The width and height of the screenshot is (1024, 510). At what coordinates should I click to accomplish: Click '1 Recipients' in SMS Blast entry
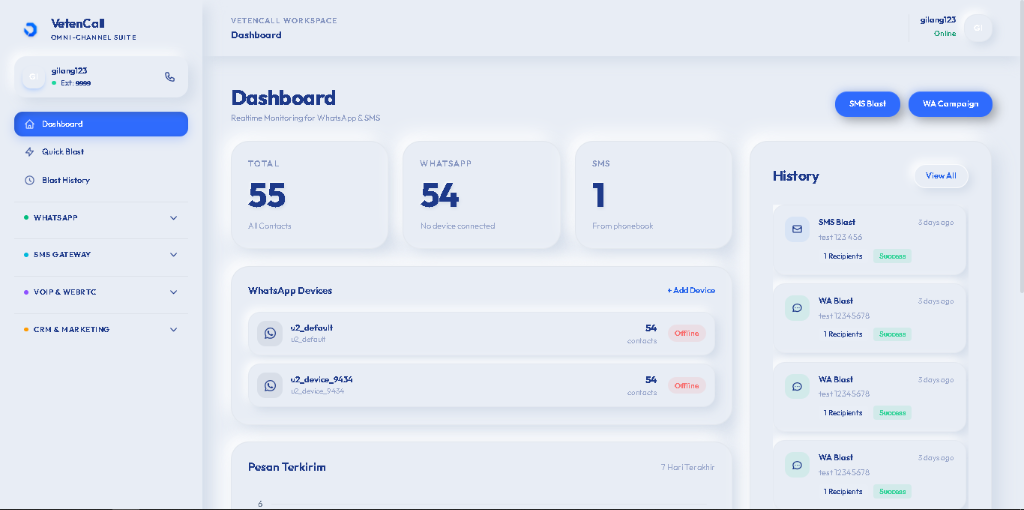pos(842,257)
